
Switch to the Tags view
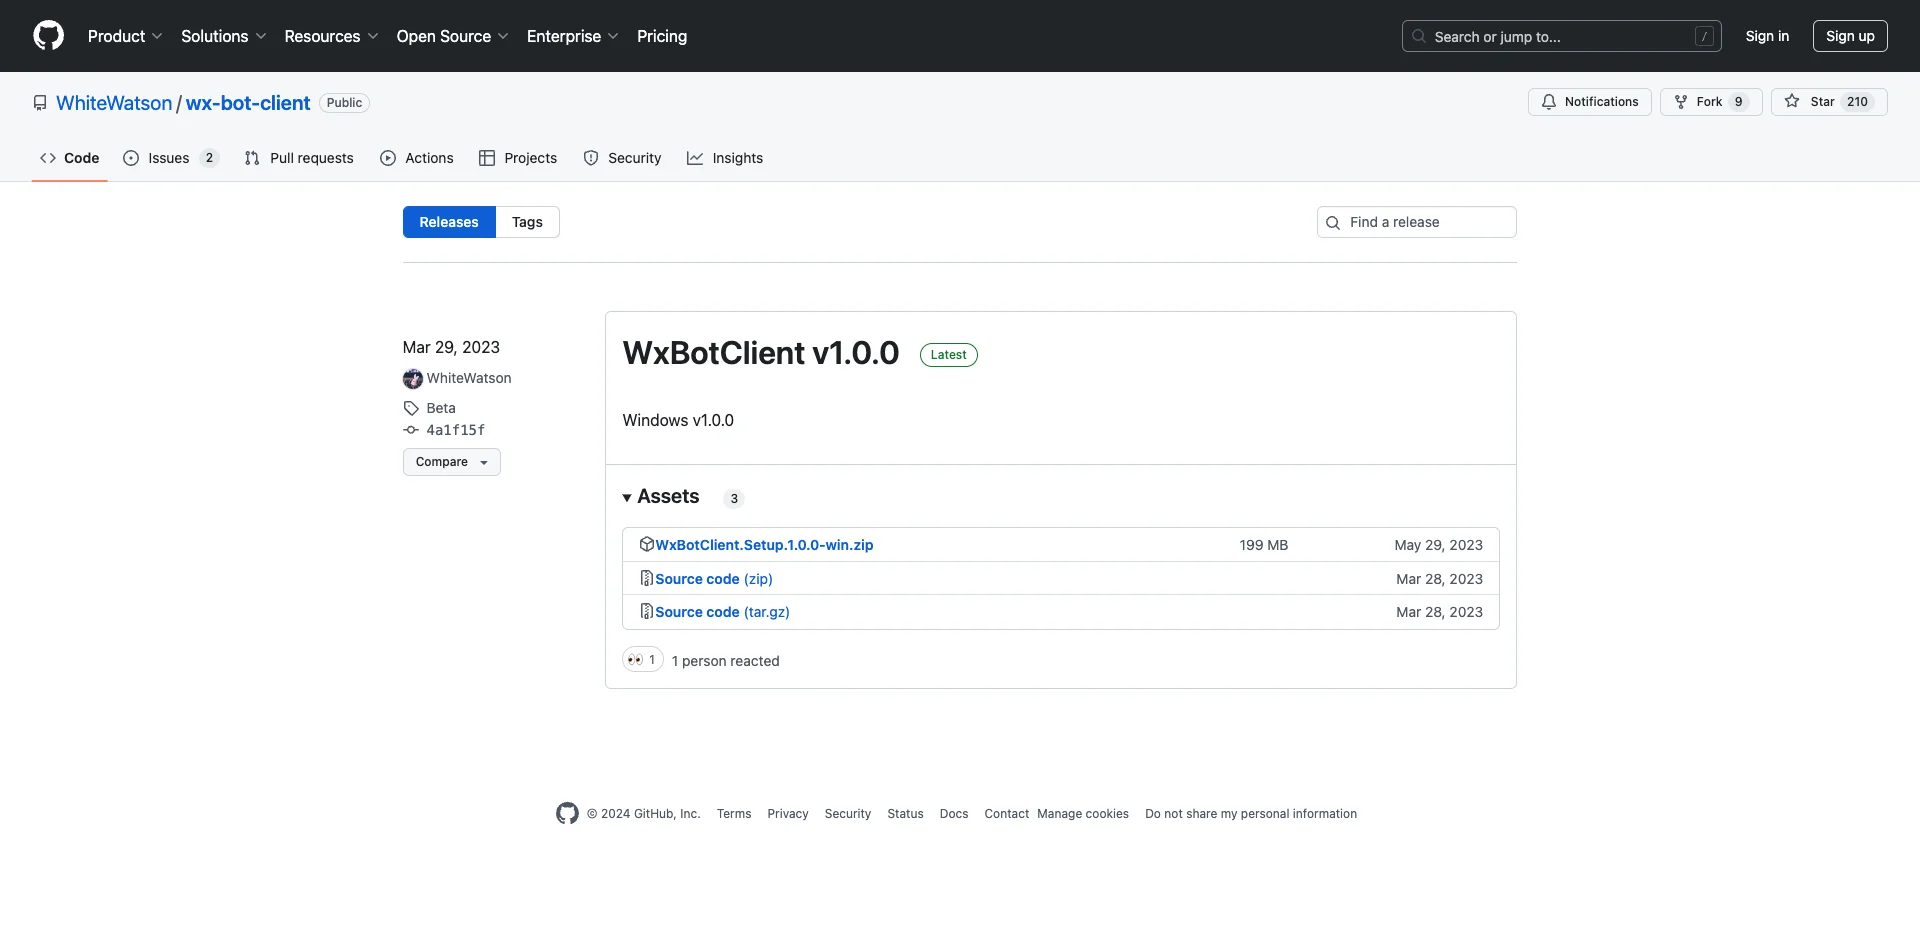pos(527,222)
